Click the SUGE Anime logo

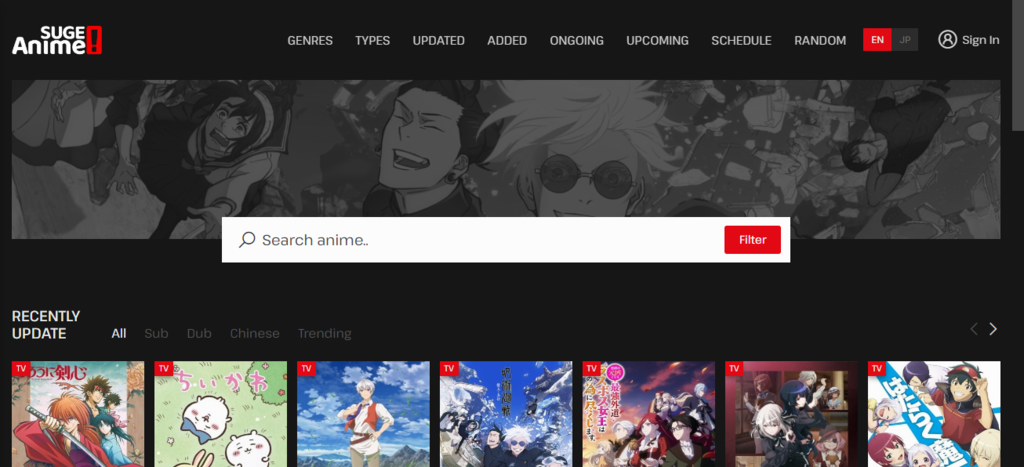click(x=57, y=40)
